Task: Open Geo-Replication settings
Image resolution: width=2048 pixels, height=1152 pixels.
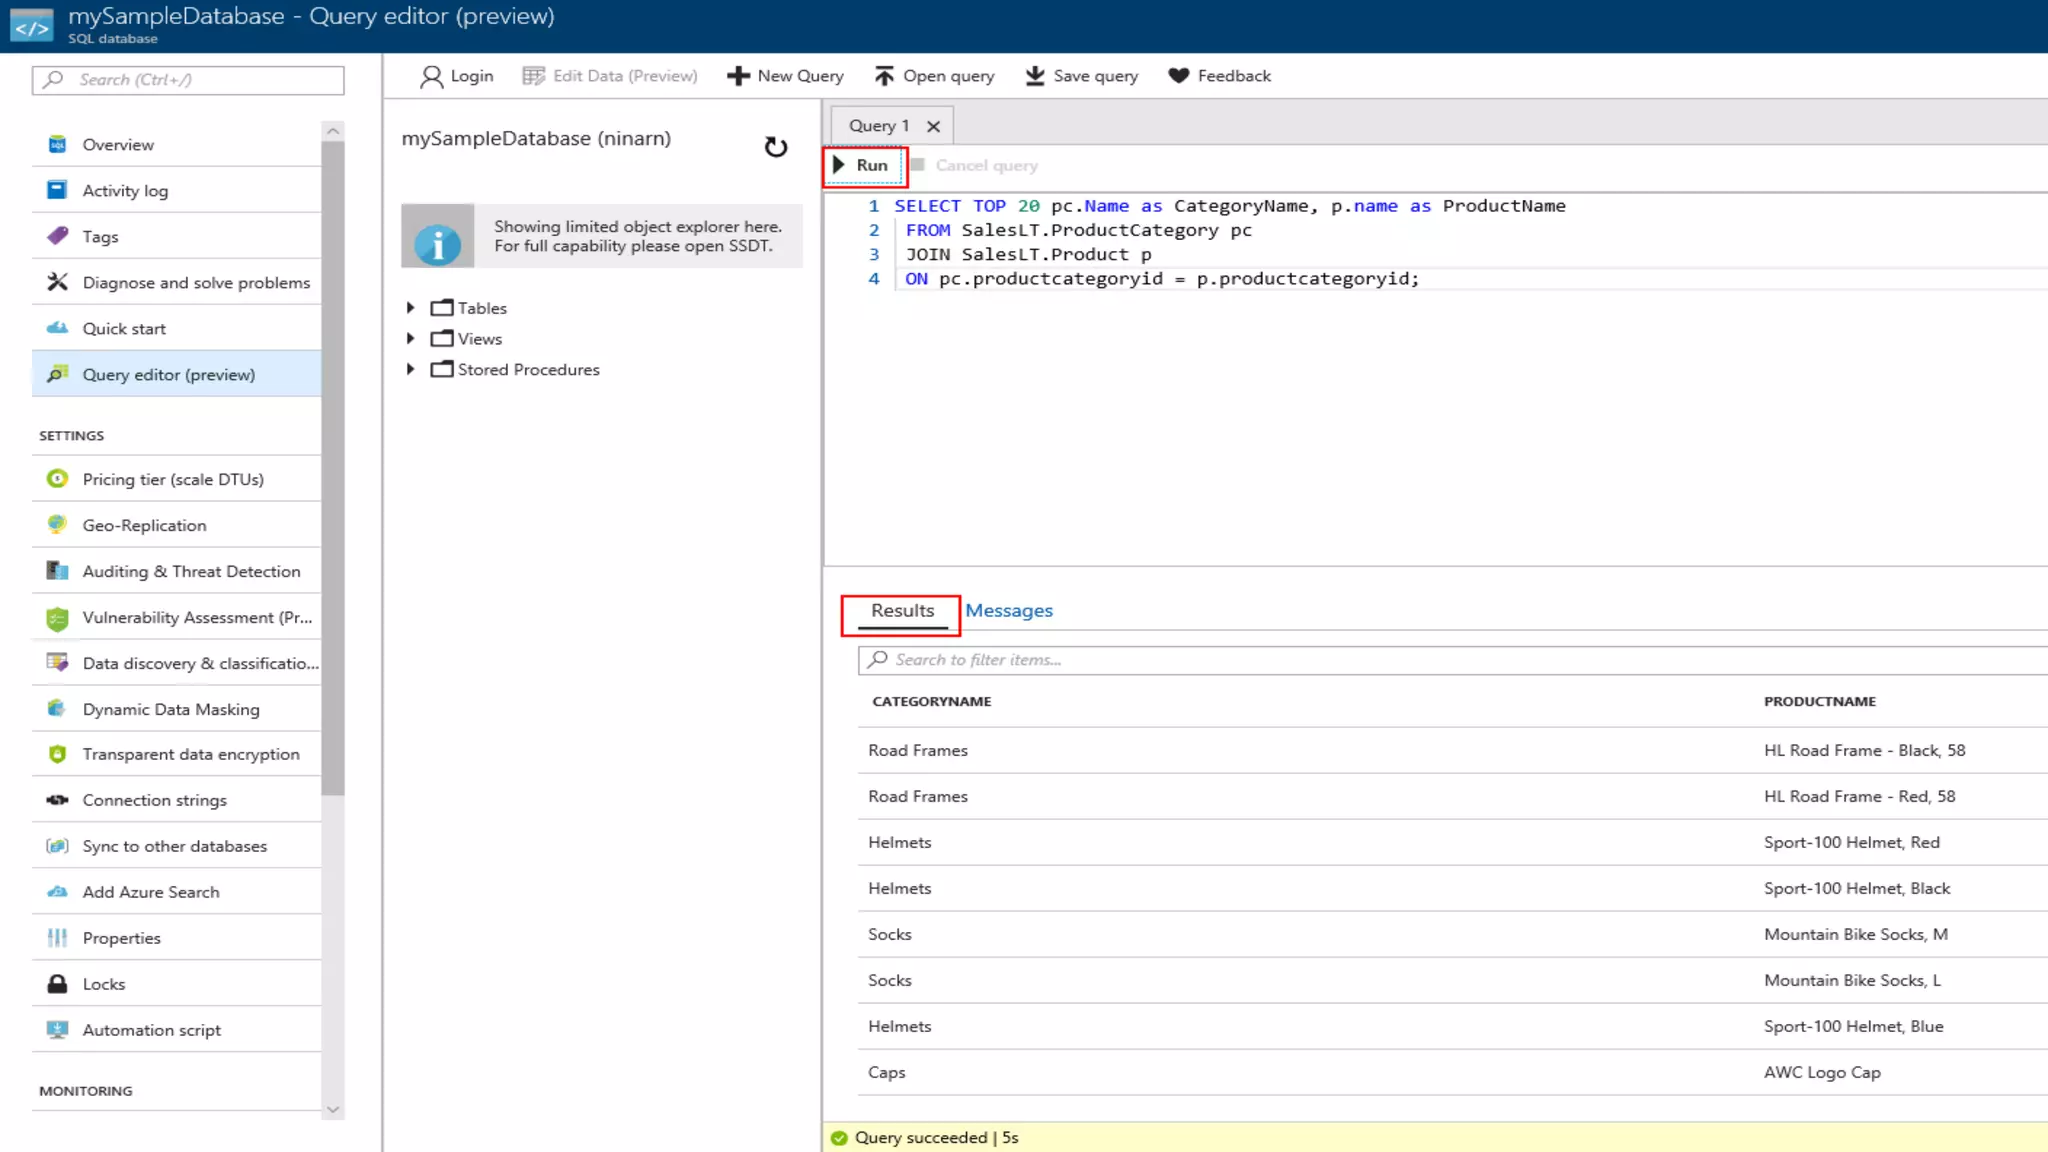Action: pos(176,525)
